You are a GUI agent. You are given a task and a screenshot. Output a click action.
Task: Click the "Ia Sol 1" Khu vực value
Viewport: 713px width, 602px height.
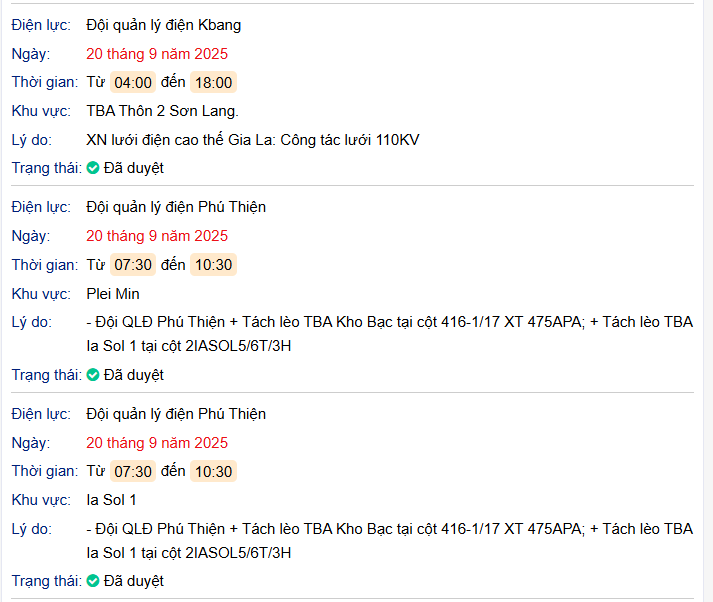112,500
